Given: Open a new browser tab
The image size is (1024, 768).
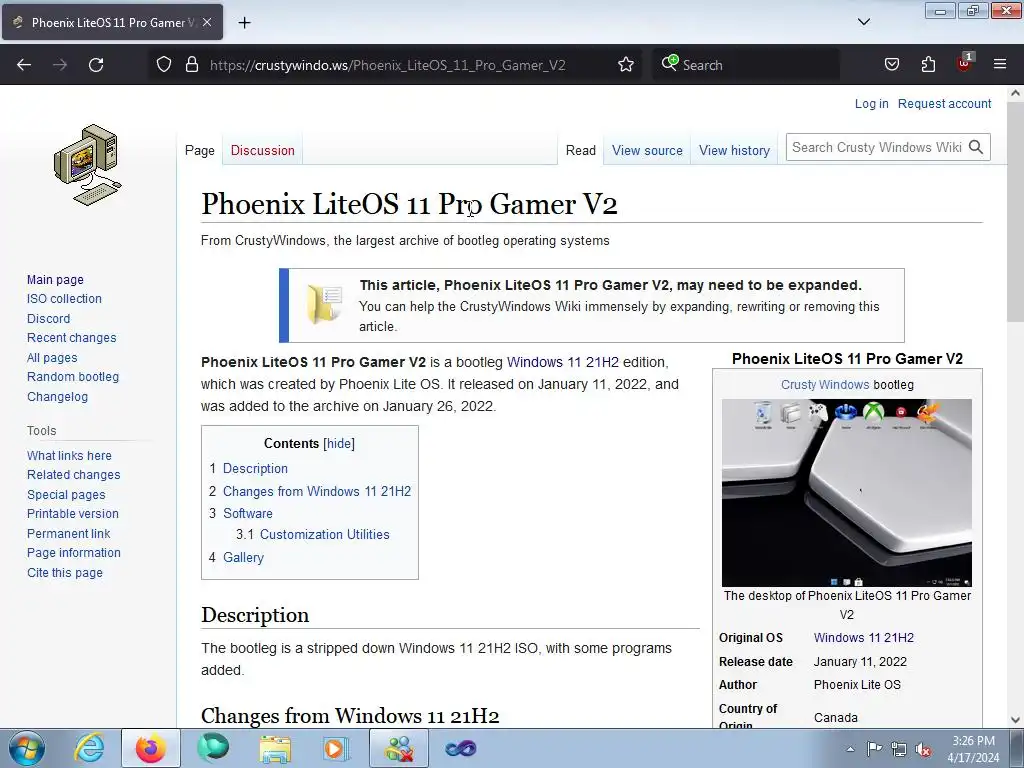Looking at the screenshot, I should click(244, 23).
